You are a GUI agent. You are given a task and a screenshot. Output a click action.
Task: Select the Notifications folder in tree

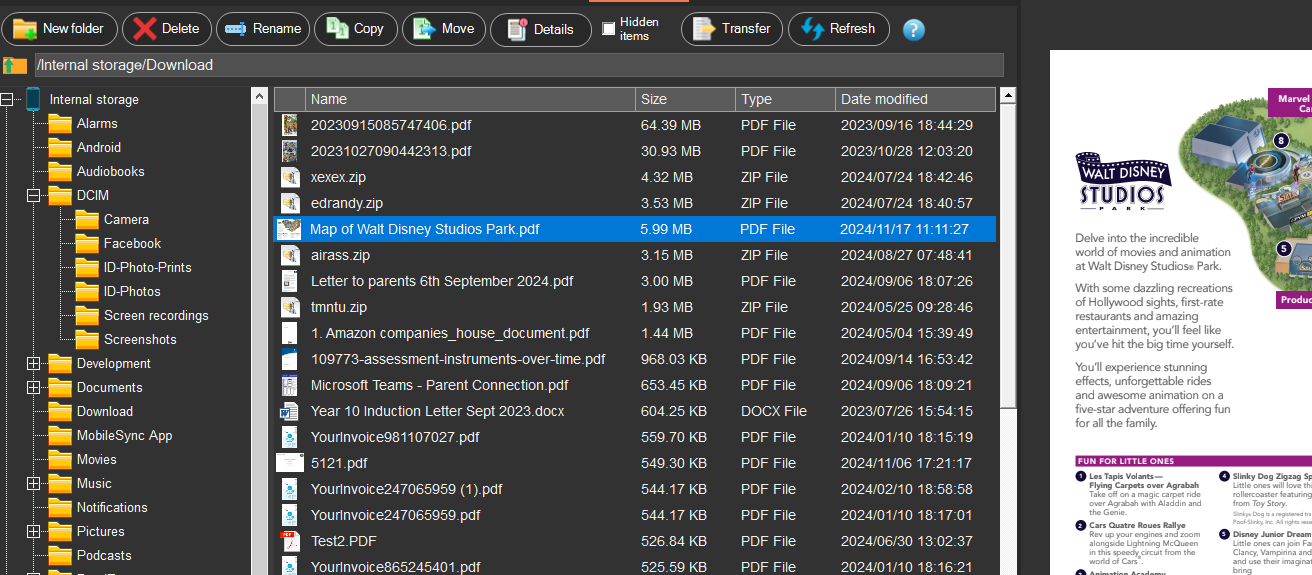(x=112, y=507)
